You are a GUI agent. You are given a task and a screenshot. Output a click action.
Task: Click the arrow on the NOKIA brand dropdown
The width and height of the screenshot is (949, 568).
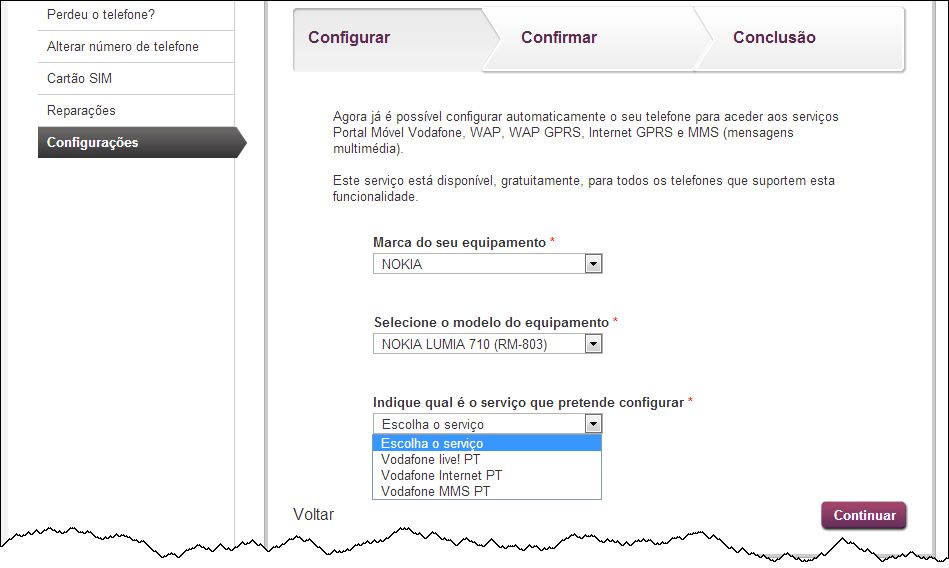coord(593,264)
